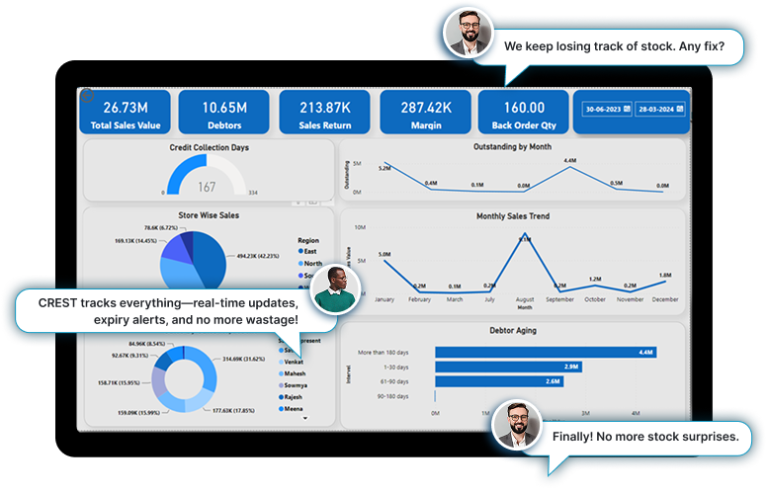Expand sales rep legend with down arrow

tap(304, 418)
